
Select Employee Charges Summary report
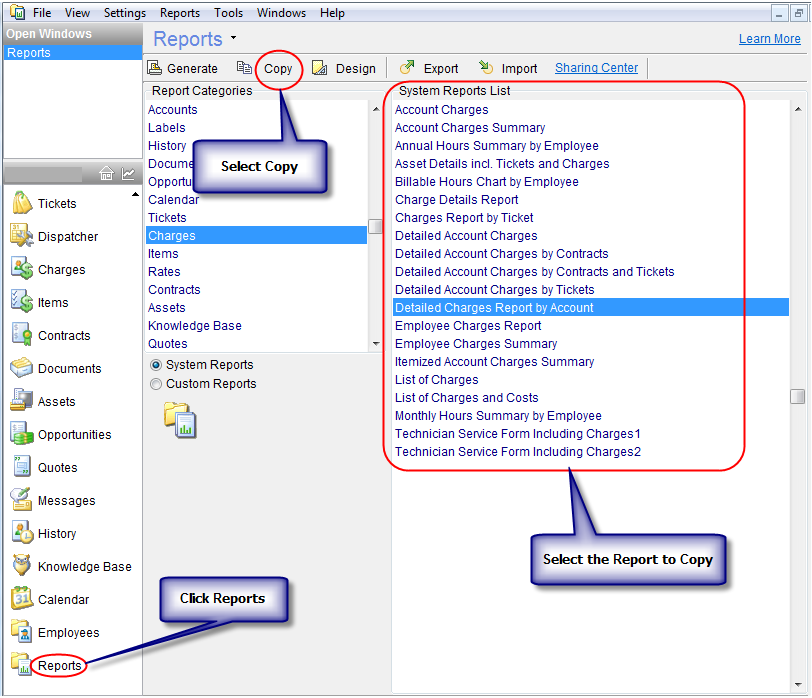476,344
